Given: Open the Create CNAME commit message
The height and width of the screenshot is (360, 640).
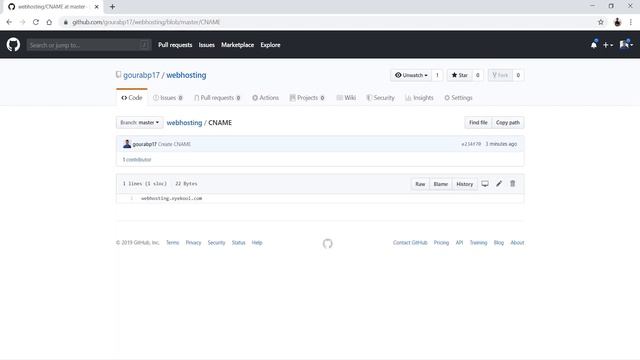Looking at the screenshot, I should [174, 144].
